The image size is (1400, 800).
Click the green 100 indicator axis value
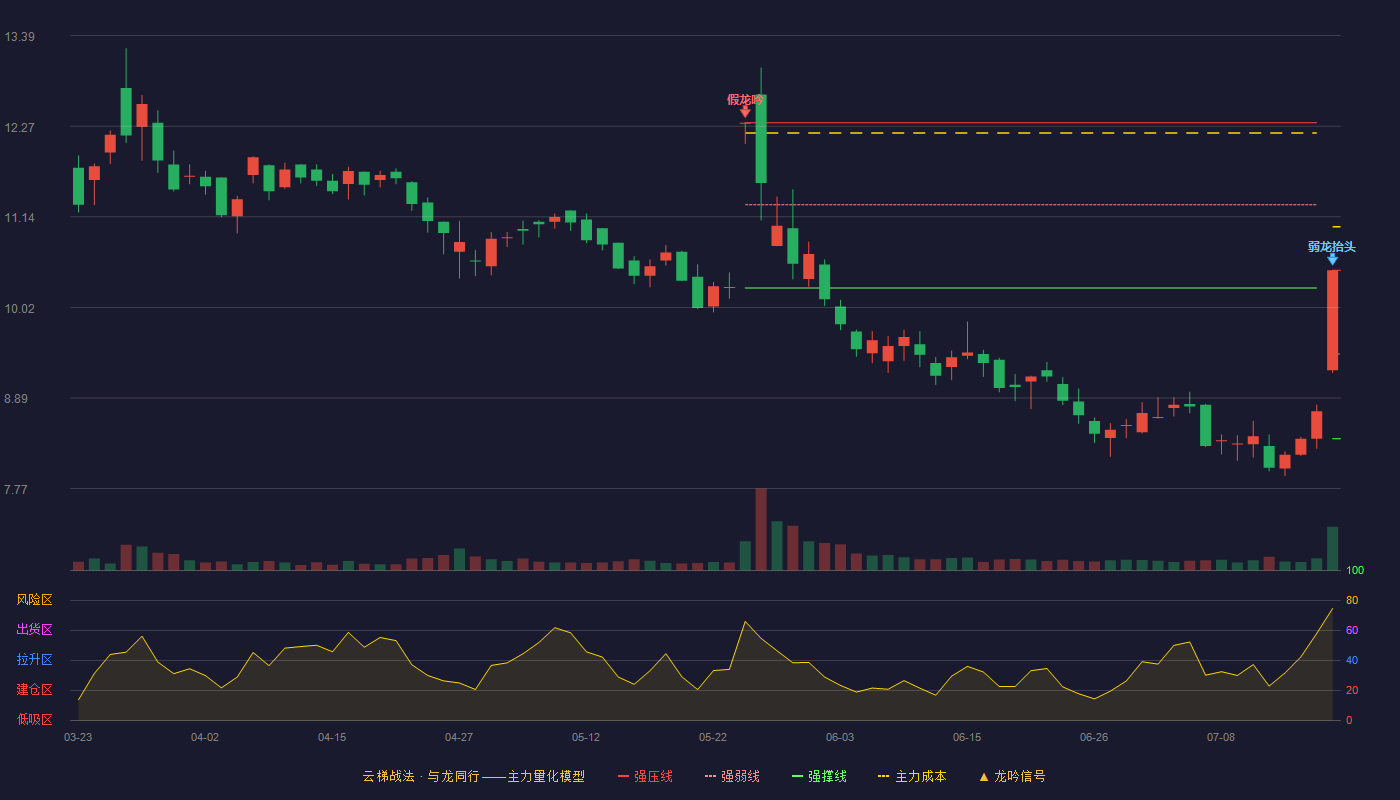(1355, 570)
